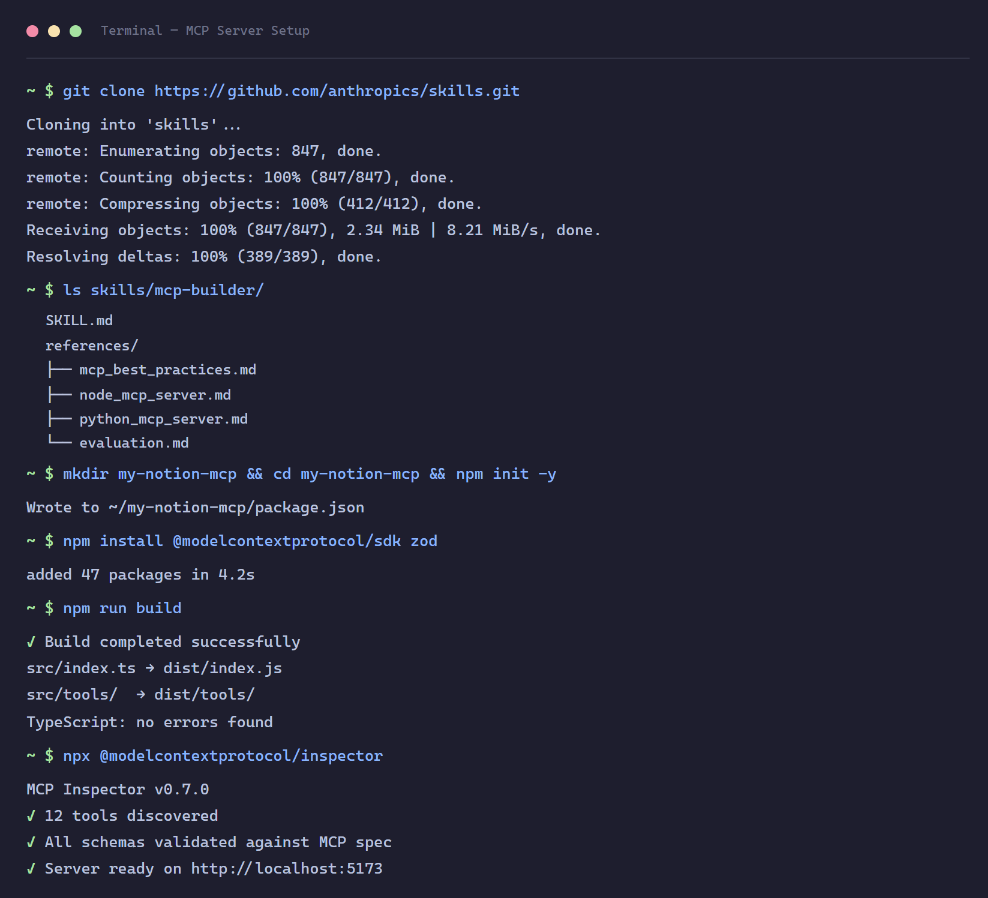Image resolution: width=988 pixels, height=898 pixels.
Task: Click 'src/tools/ → dist/tools/' line
Action: [141, 695]
